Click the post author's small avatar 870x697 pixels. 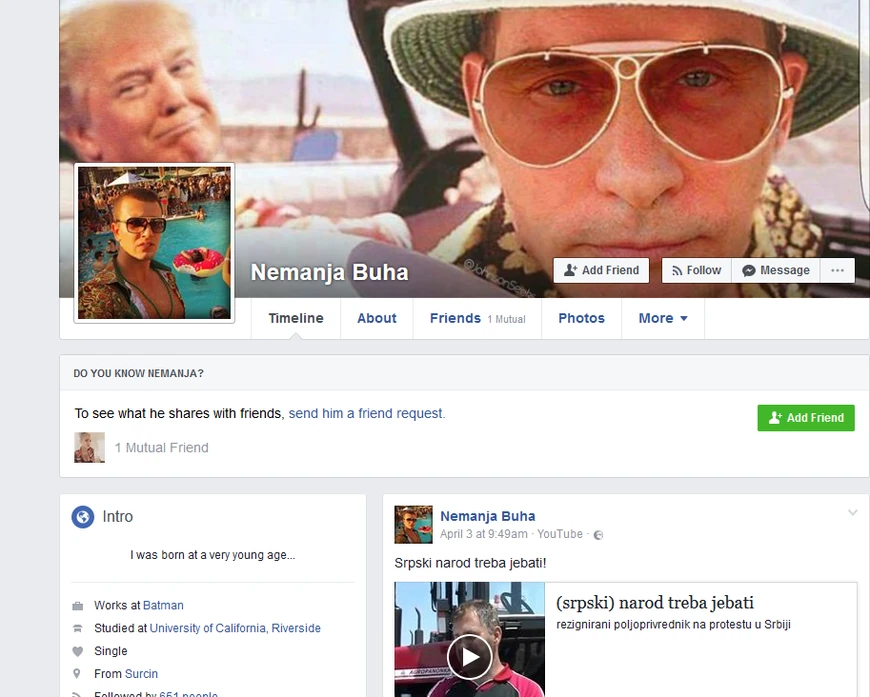[413, 524]
